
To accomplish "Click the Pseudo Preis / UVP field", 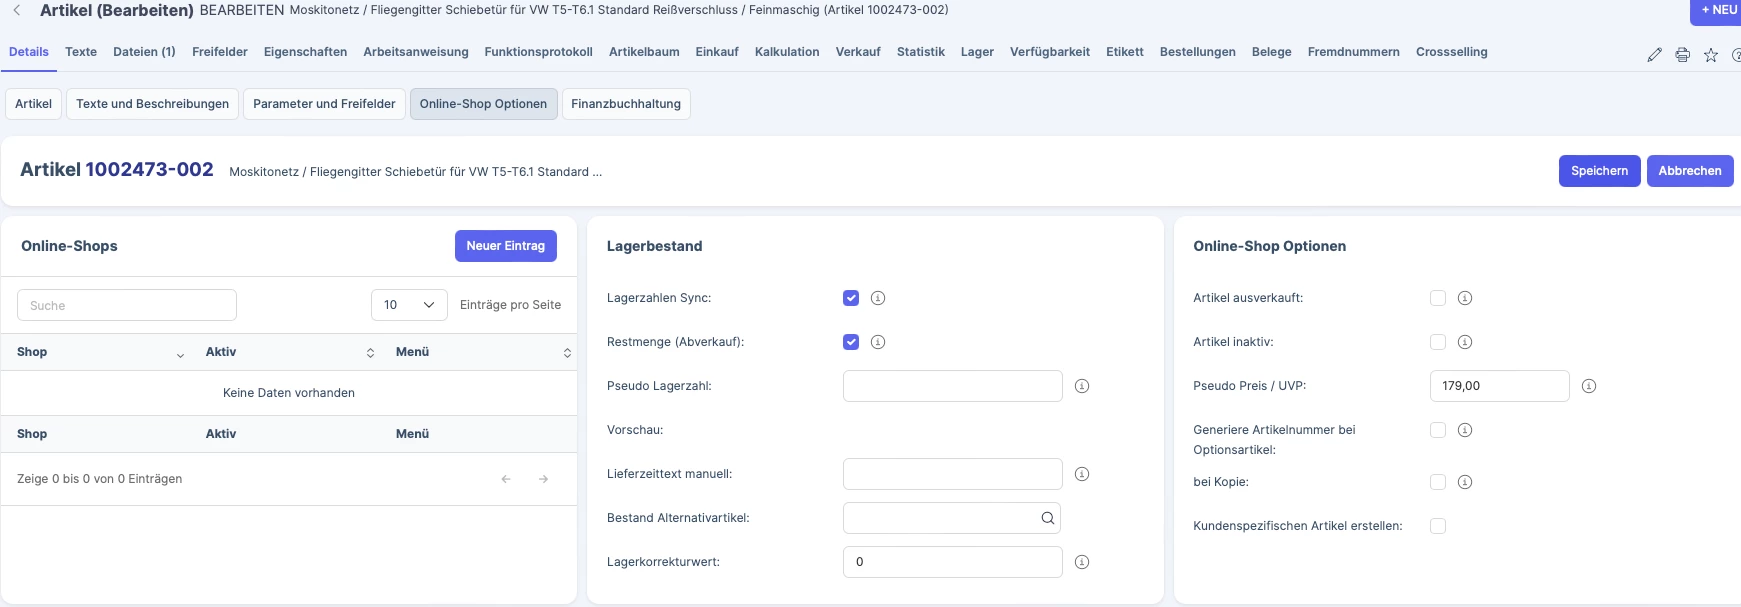I will (x=1500, y=386).
